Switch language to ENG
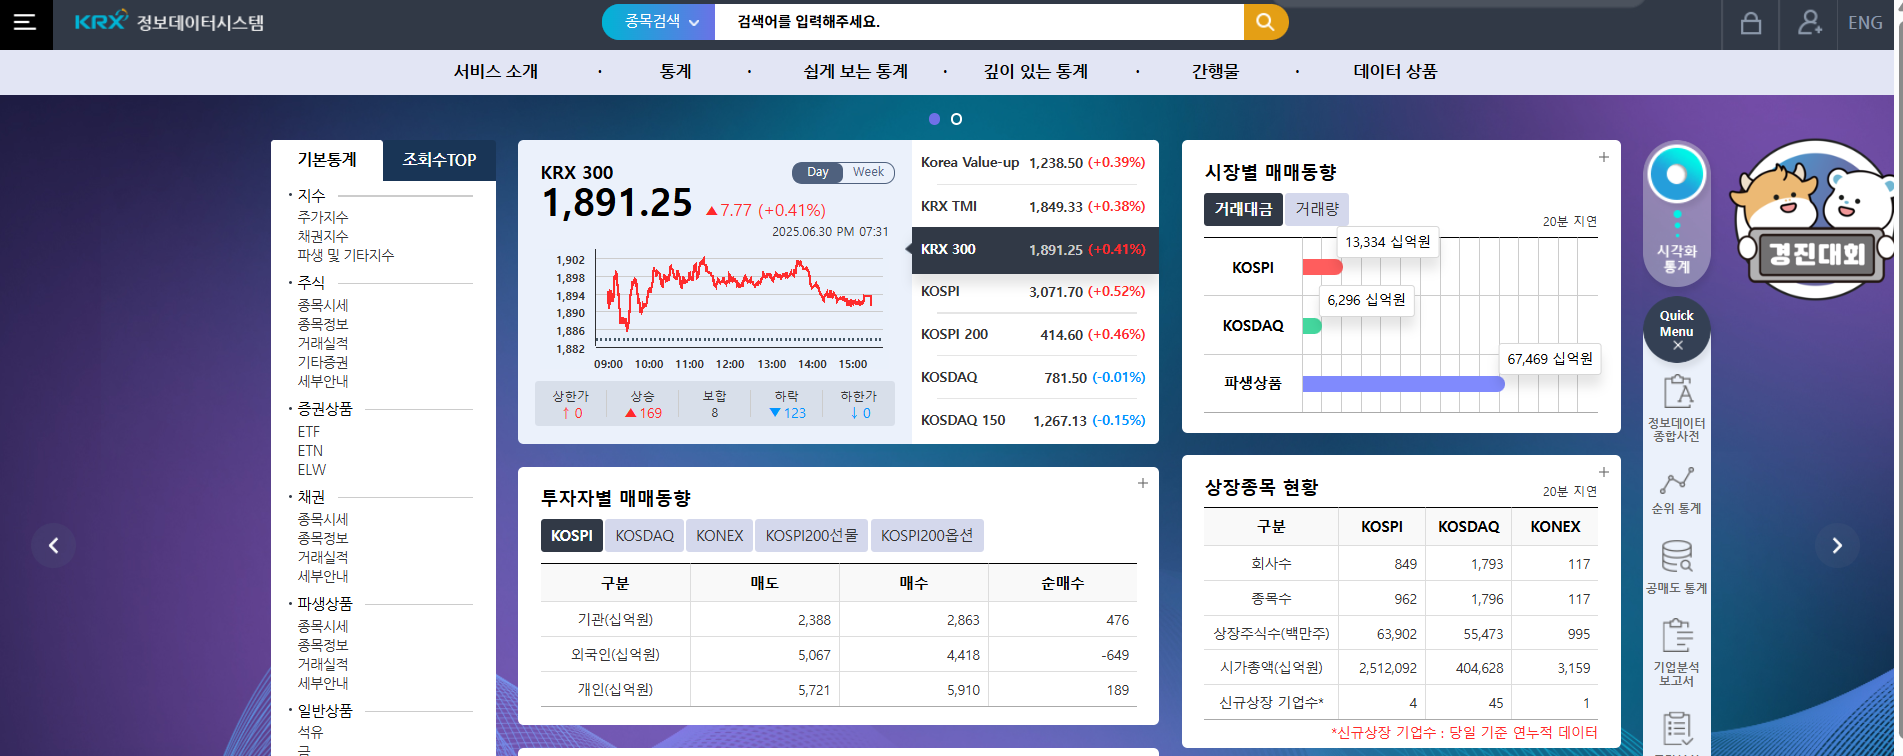 click(x=1865, y=23)
